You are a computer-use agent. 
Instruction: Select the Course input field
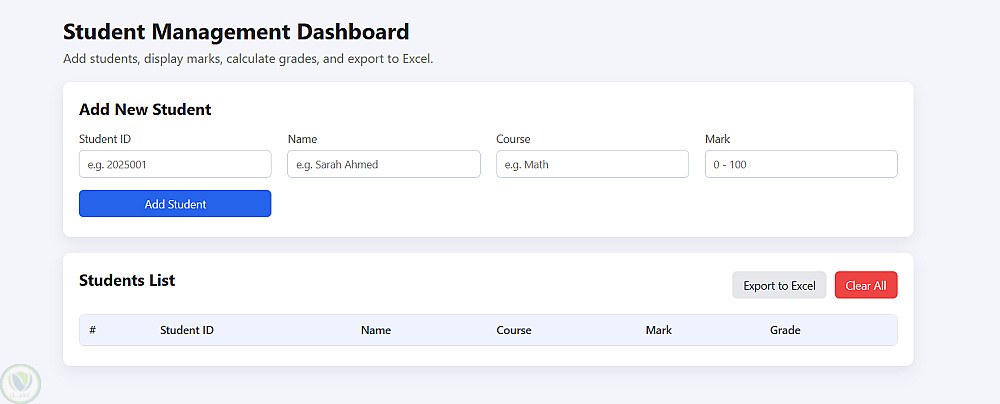(592, 164)
